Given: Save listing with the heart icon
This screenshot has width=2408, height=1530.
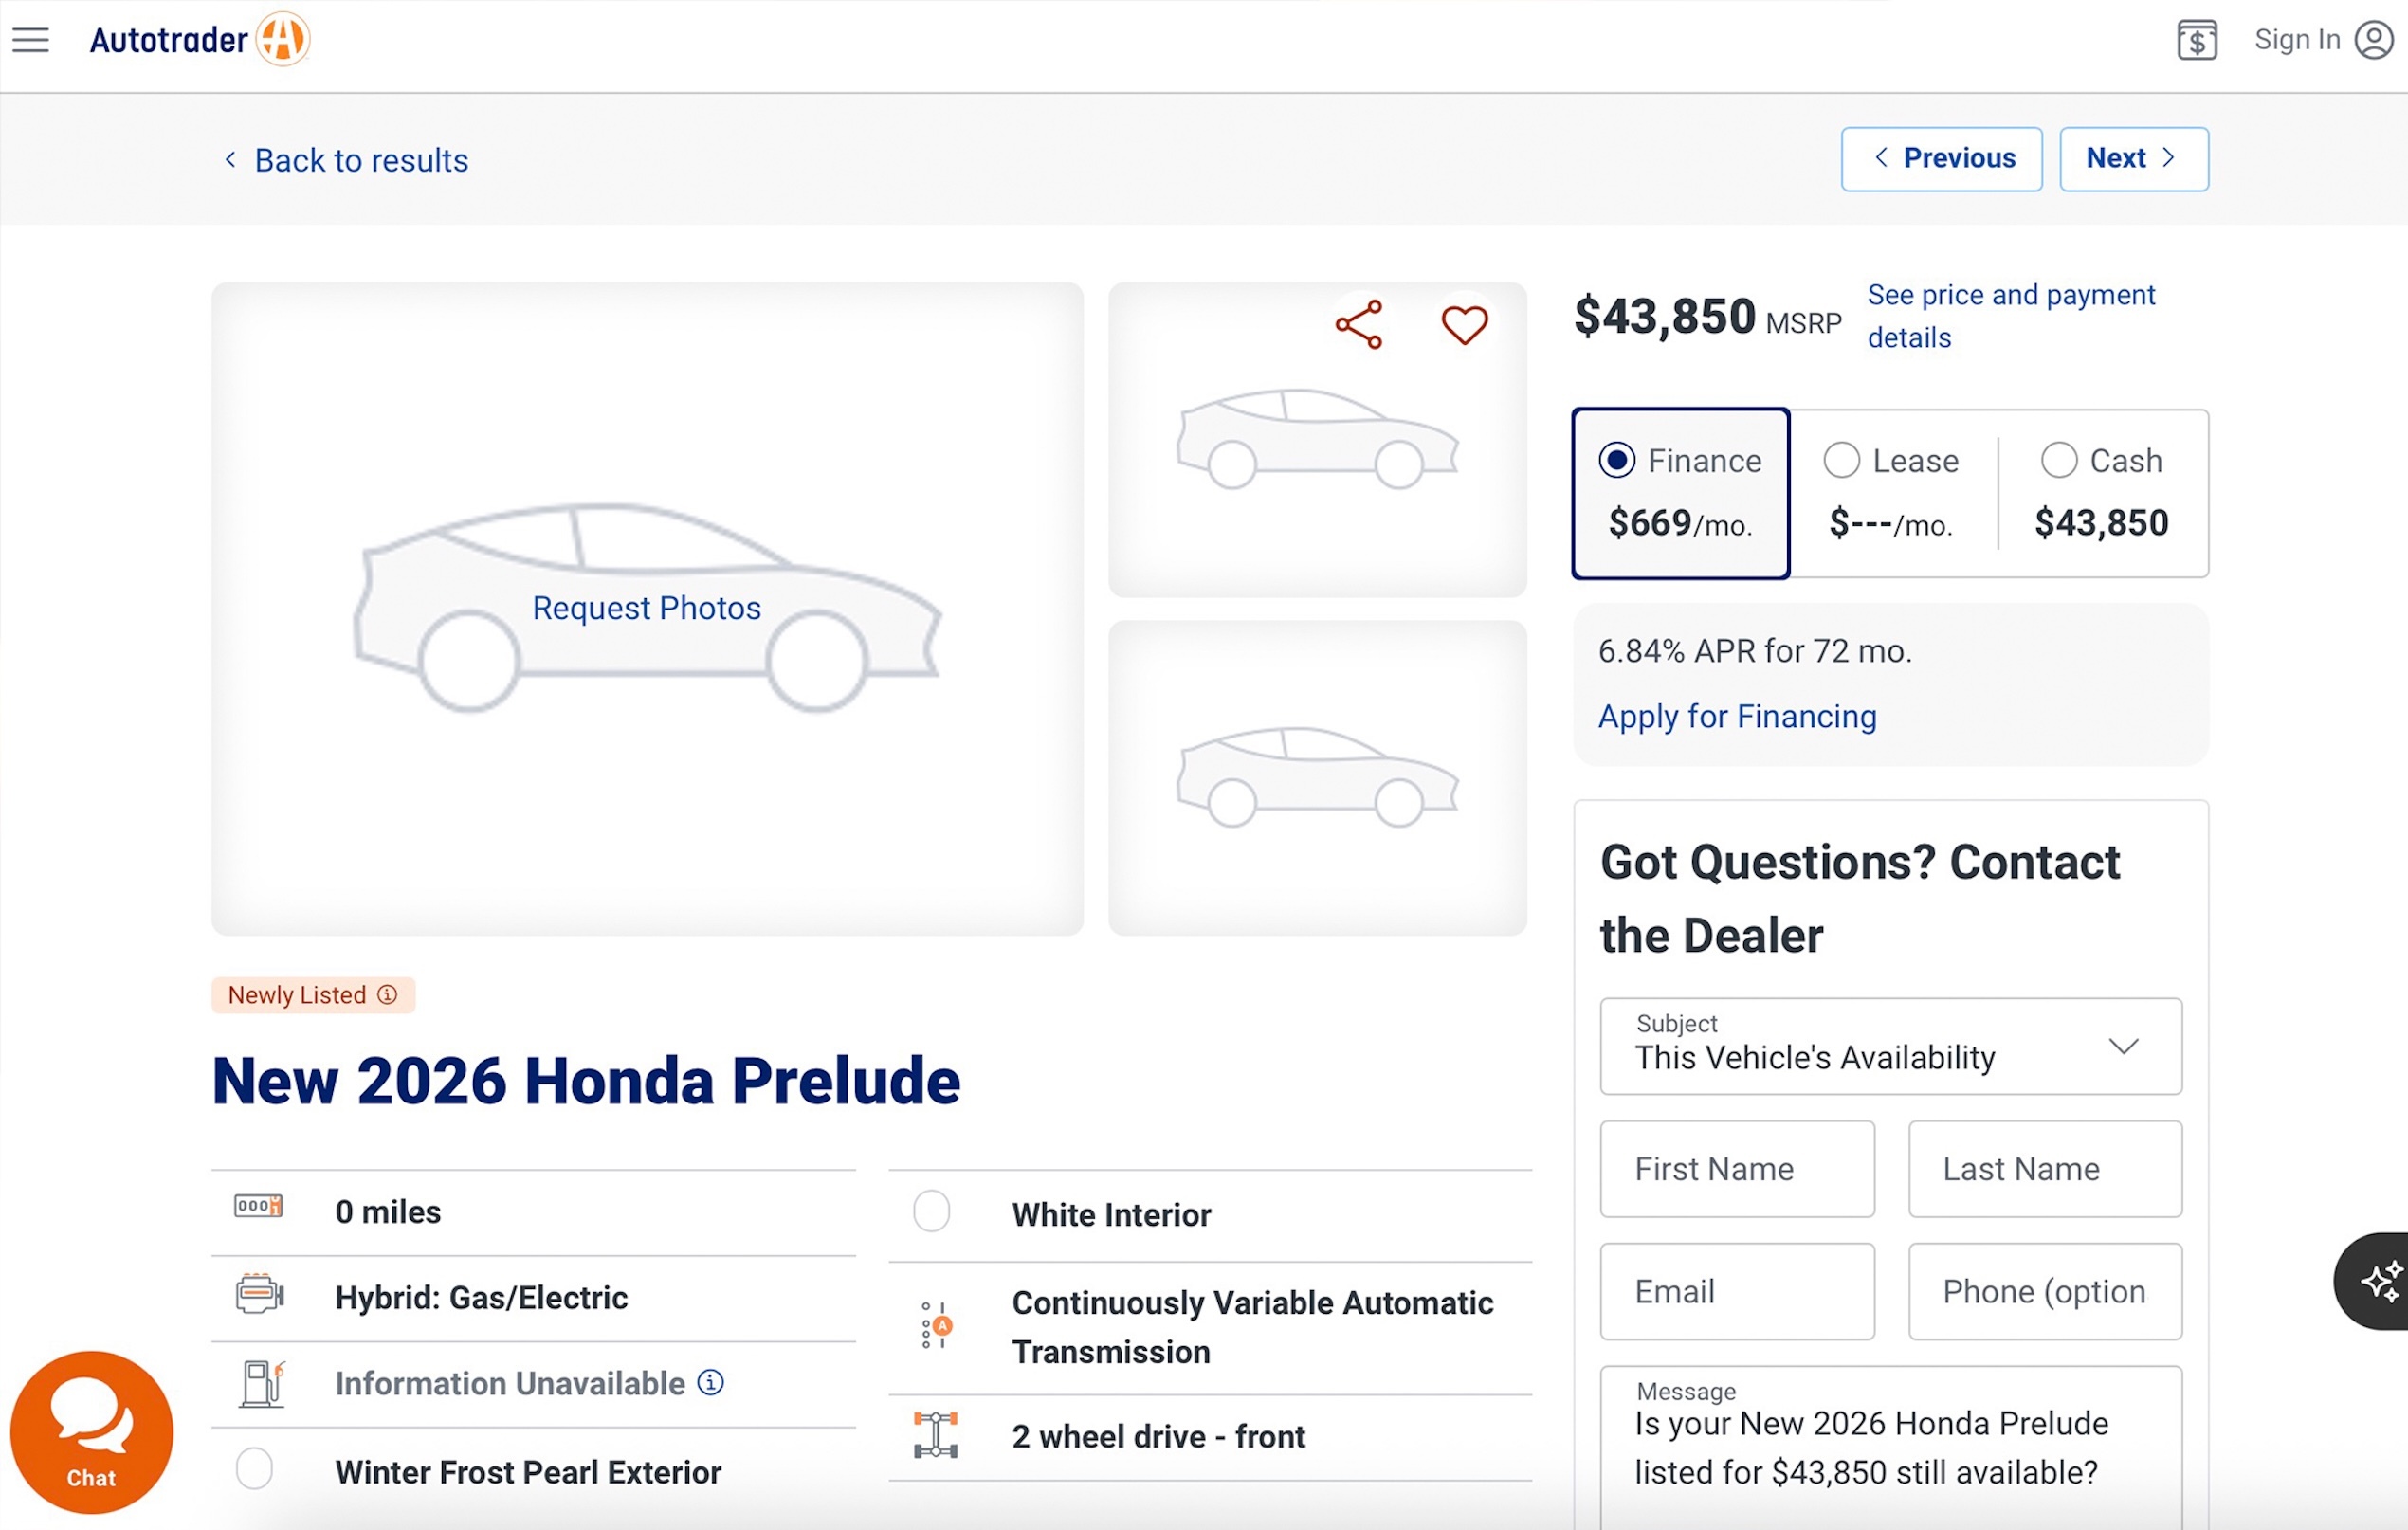Looking at the screenshot, I should click(1464, 325).
